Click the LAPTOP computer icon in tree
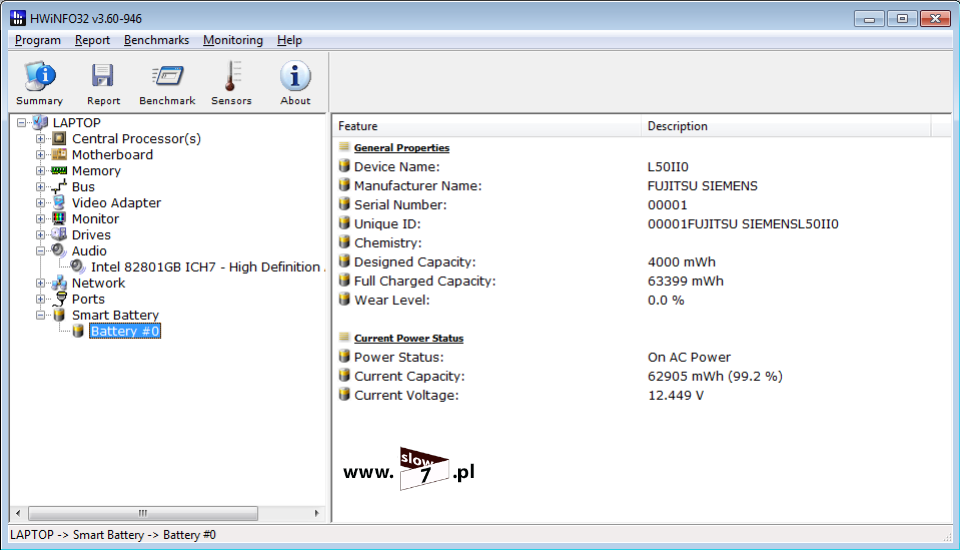 pyautogui.click(x=40, y=122)
